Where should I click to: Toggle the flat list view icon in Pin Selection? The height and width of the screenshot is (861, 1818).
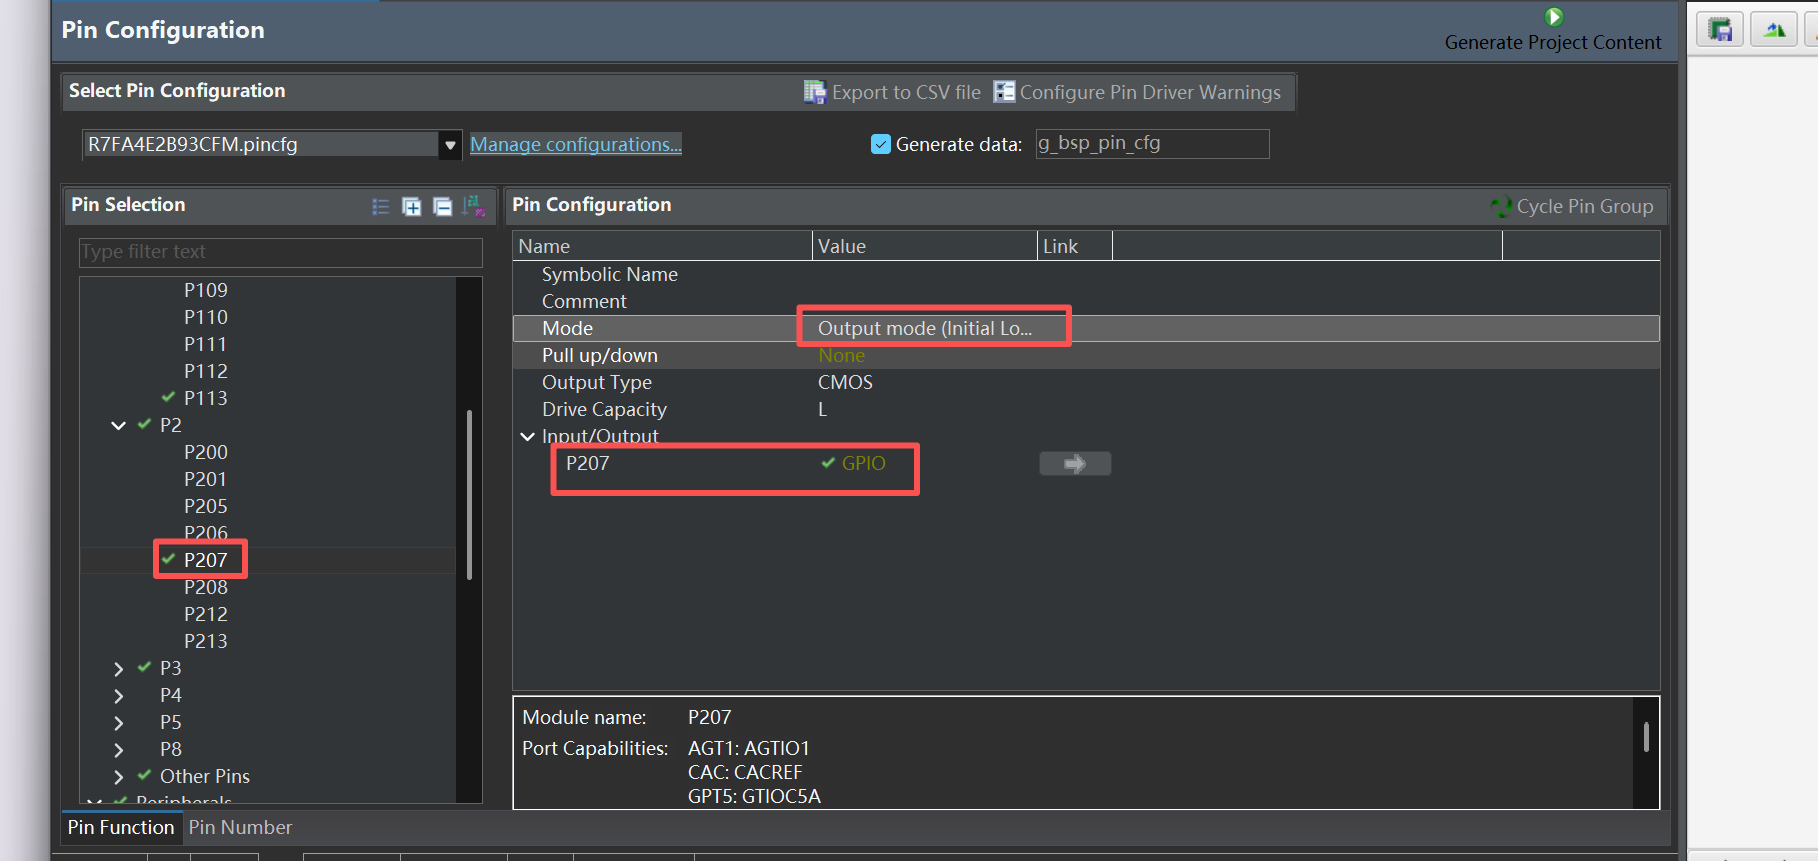coord(381,206)
